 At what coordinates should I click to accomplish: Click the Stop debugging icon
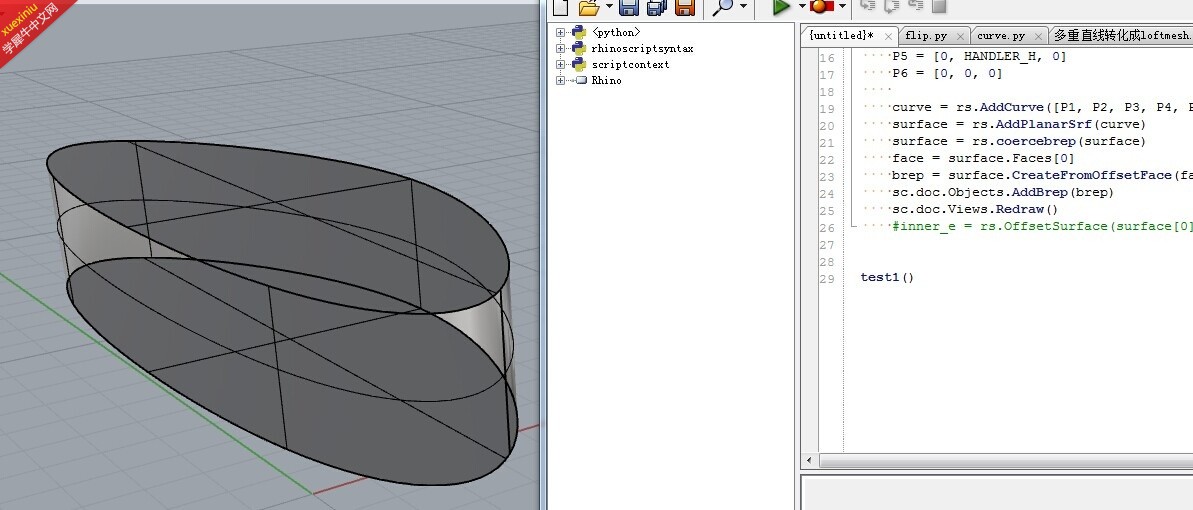[939, 6]
